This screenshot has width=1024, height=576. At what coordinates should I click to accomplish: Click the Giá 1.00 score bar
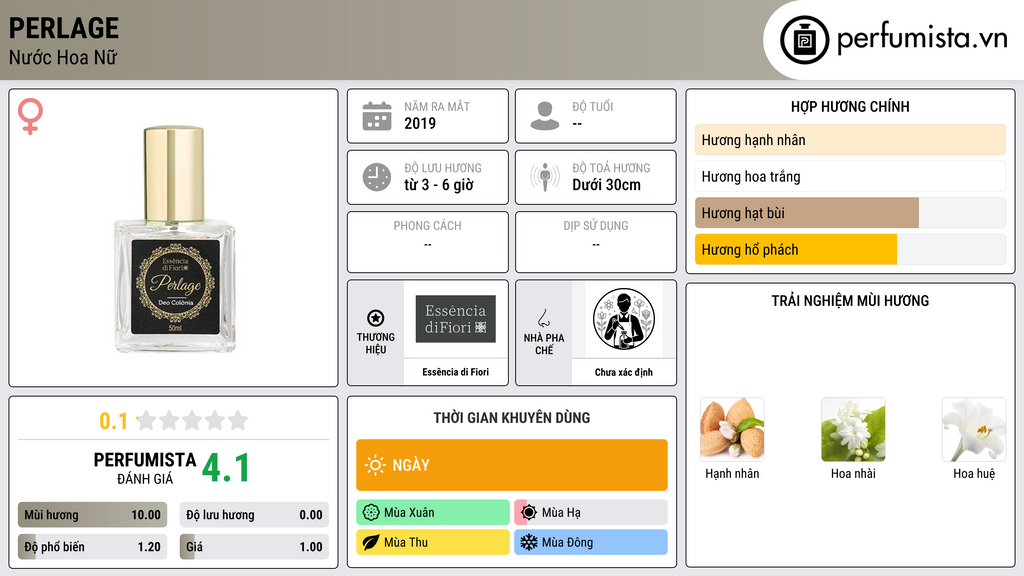[254, 547]
